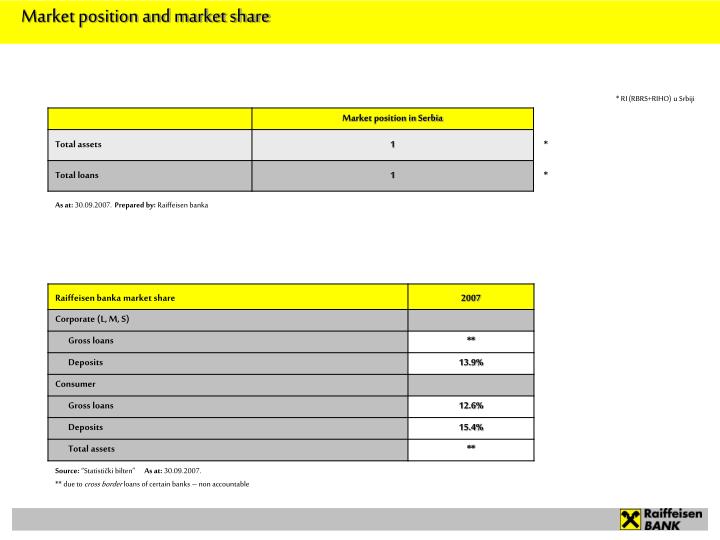Click the asterisk beside the Total assets row
720x540 pixels.
coord(546,143)
